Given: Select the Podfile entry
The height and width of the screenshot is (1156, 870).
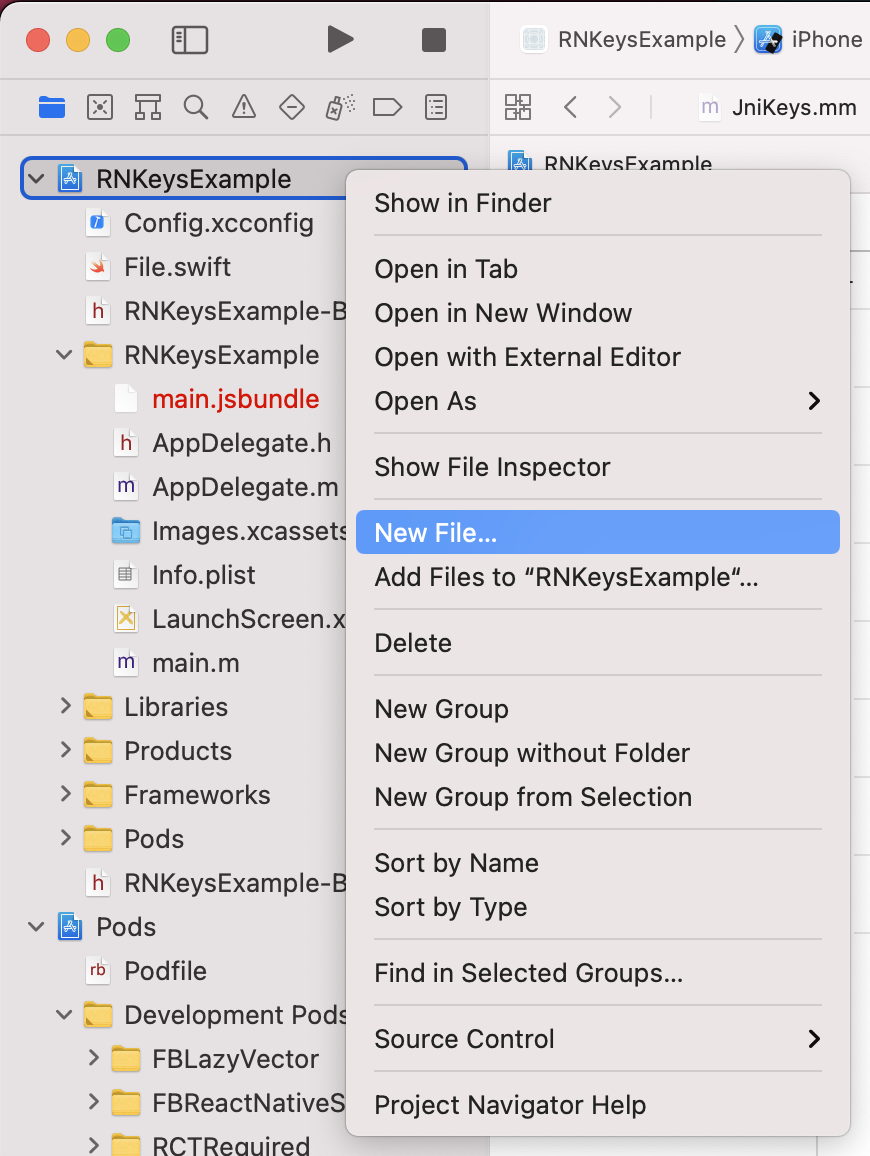Looking at the screenshot, I should [165, 970].
